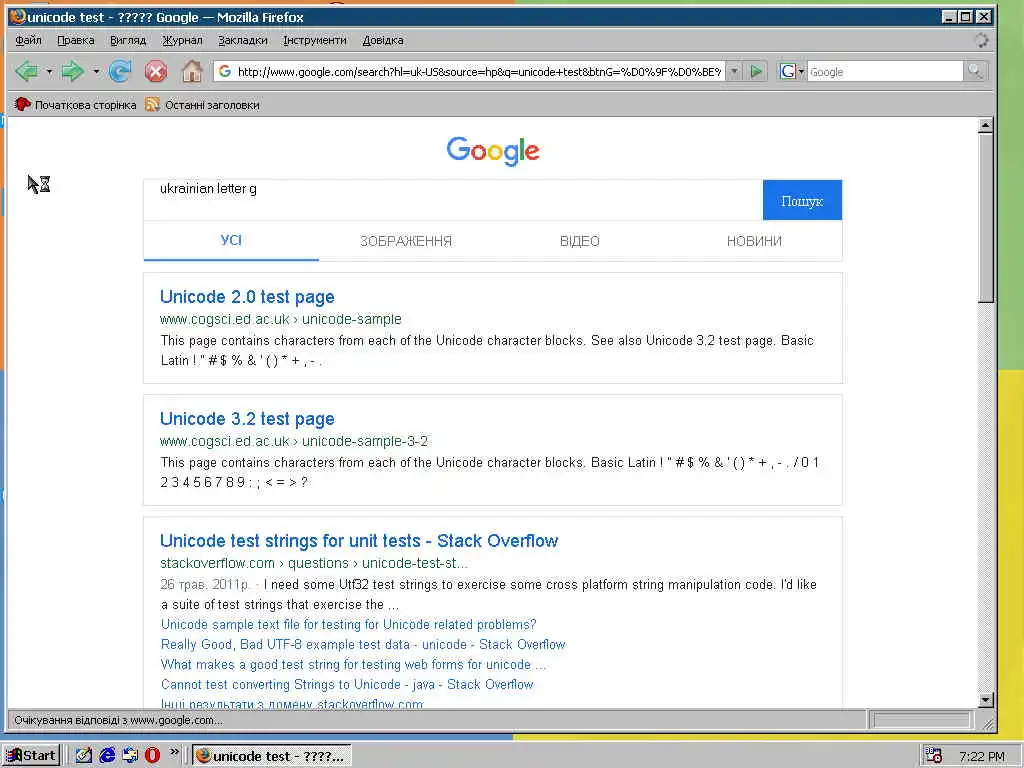Viewport: 1024px width, 768px height.
Task: Launch Opera from the quick launch bar
Action: tap(152, 755)
